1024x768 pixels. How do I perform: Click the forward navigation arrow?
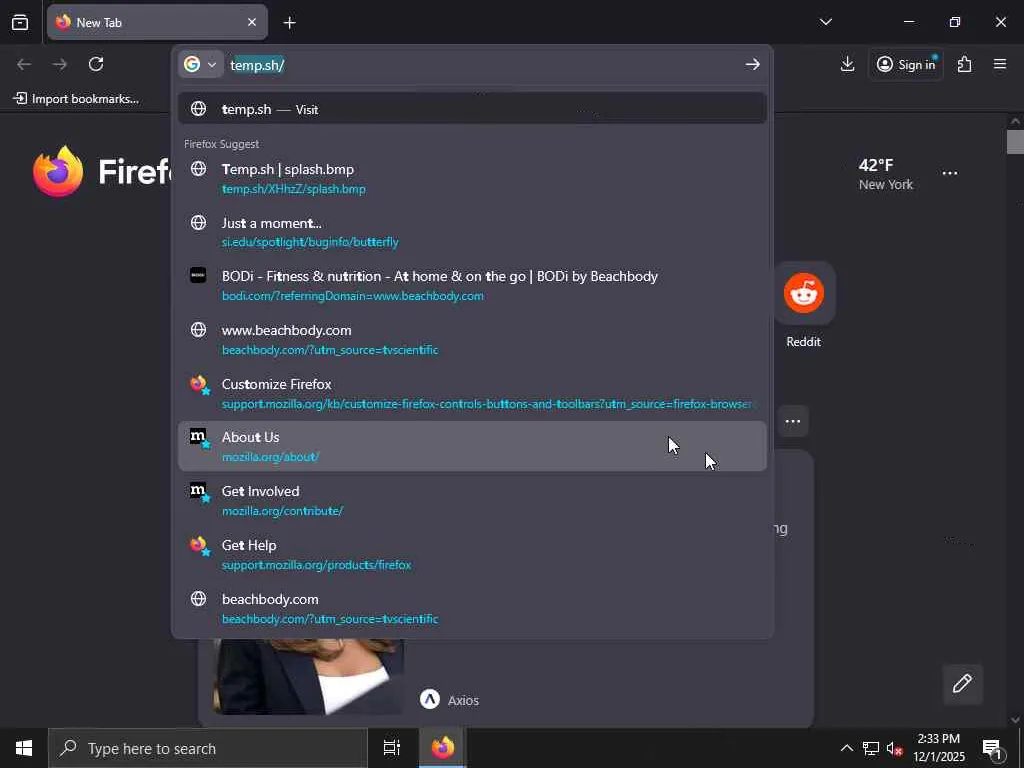(x=60, y=64)
